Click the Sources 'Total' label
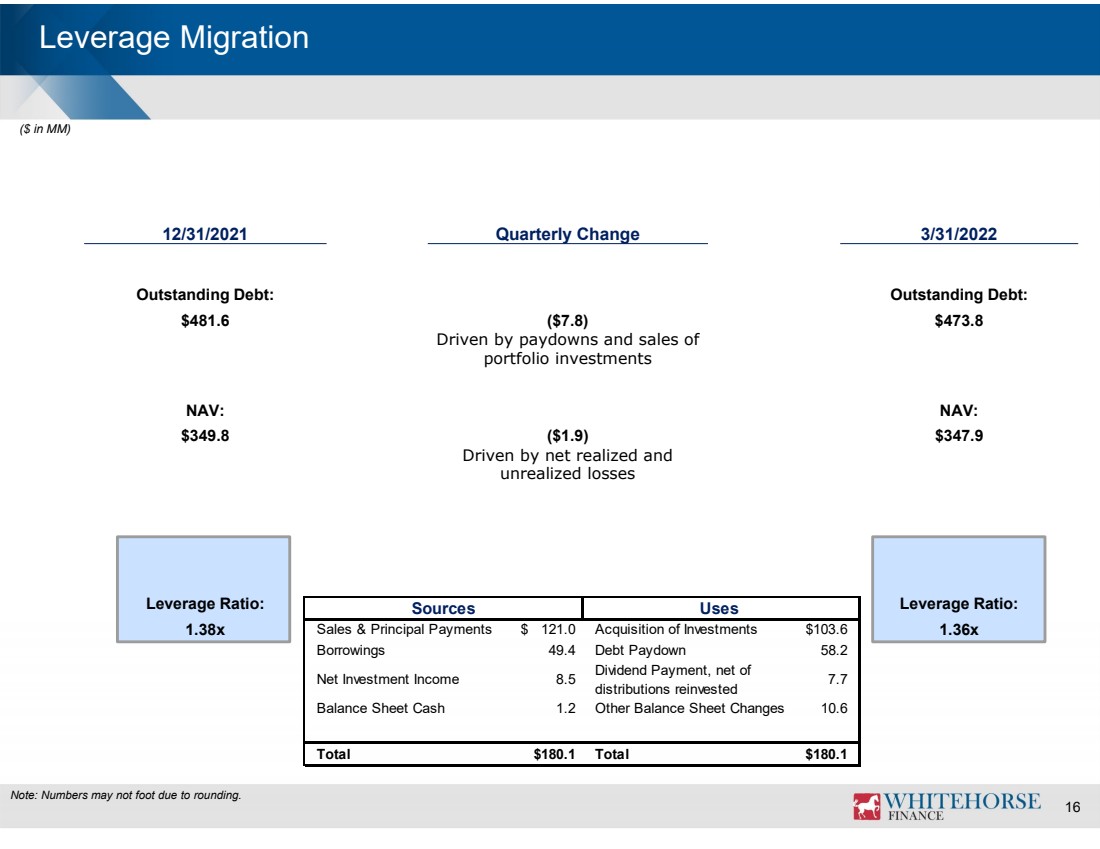Viewport: 1100px width, 849px height. click(x=333, y=754)
